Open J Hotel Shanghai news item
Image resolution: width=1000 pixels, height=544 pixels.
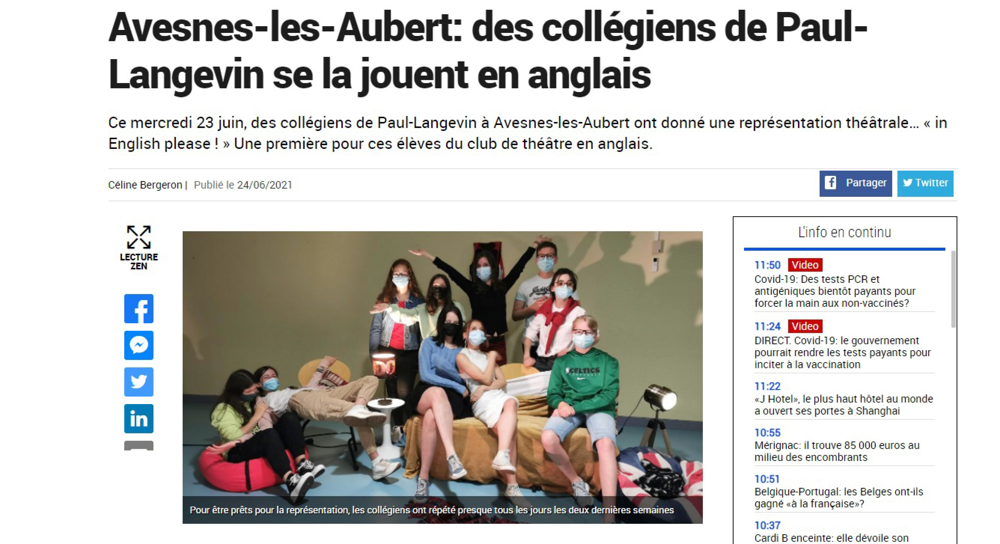(843, 405)
